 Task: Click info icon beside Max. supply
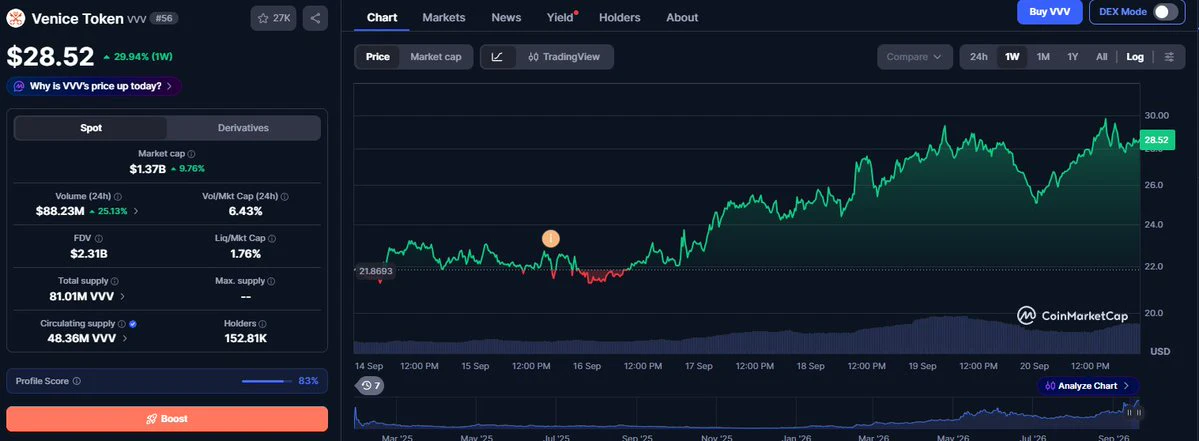271,281
